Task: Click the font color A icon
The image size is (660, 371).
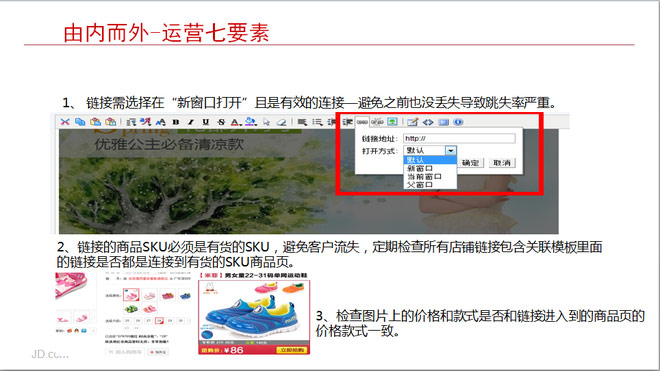Action: click(235, 122)
